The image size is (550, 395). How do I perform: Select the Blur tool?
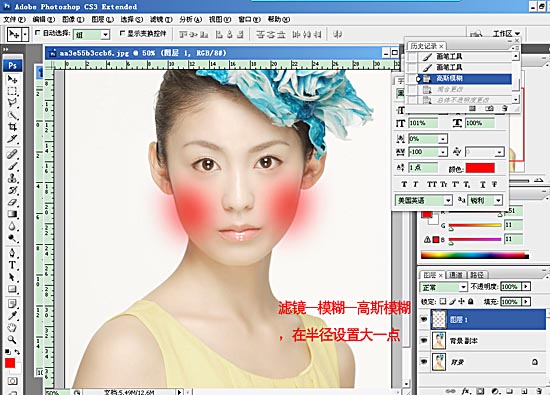[12, 226]
